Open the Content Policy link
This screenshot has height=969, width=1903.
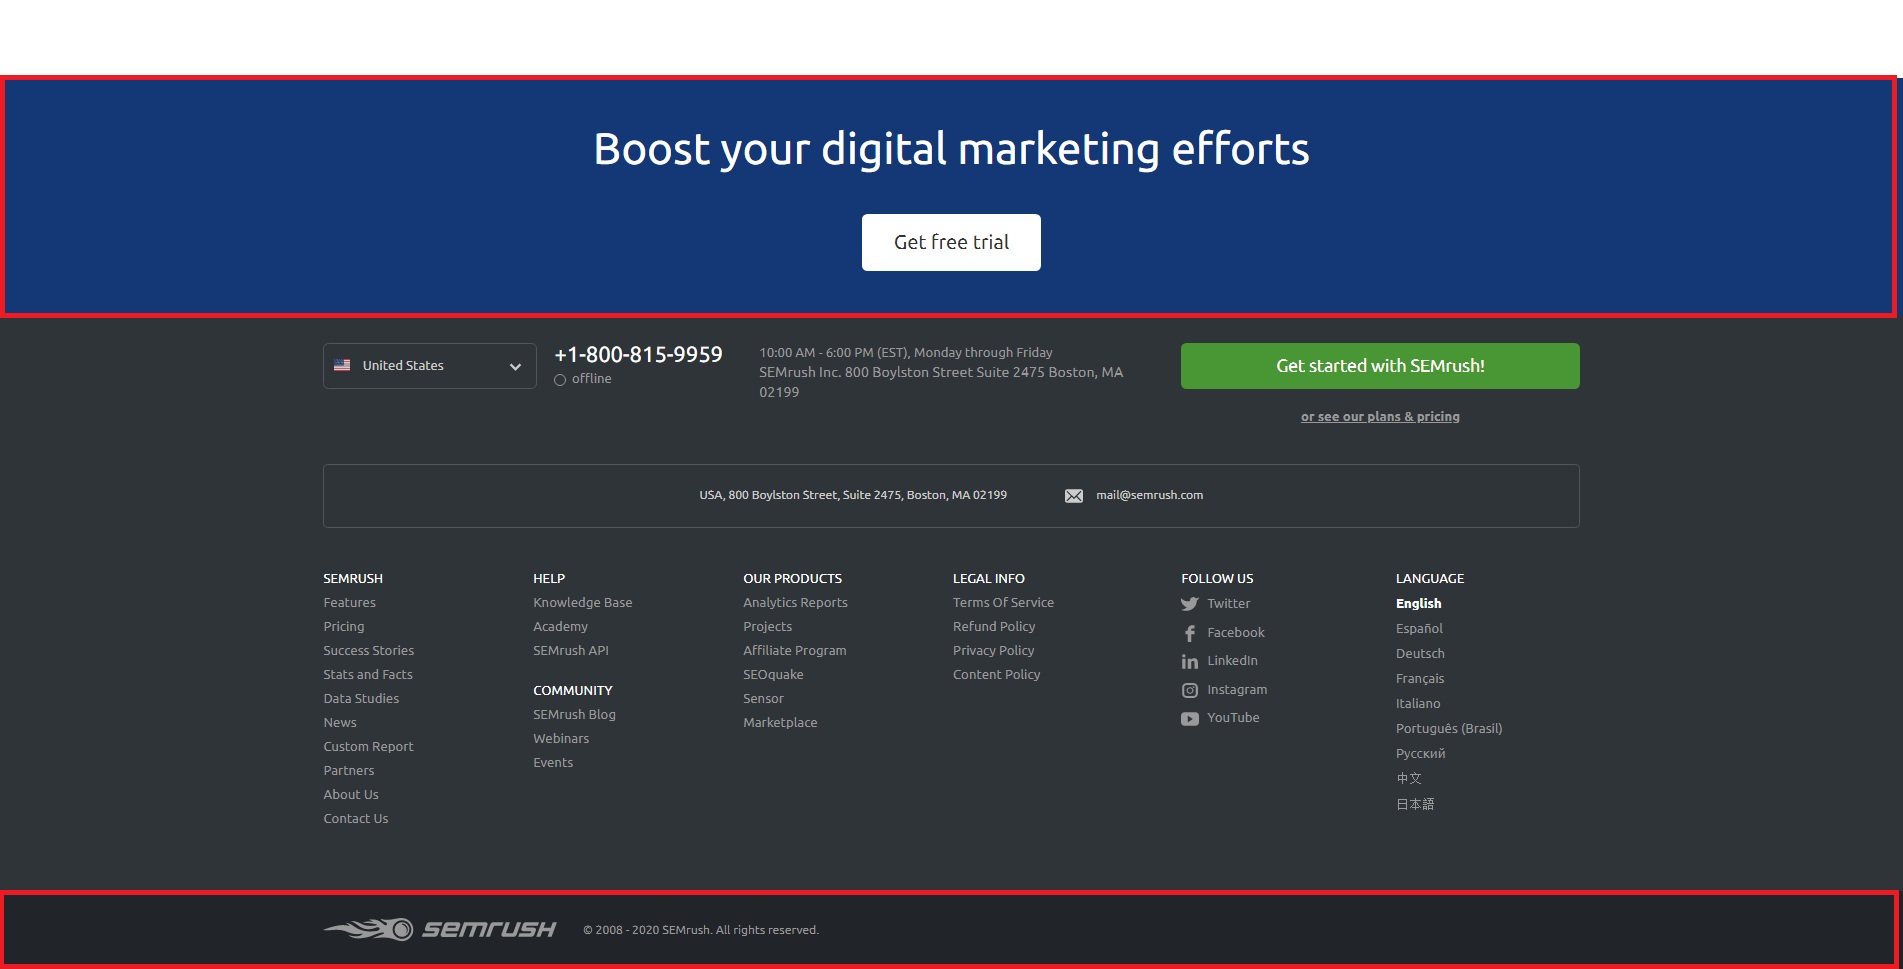pyautogui.click(x=996, y=675)
